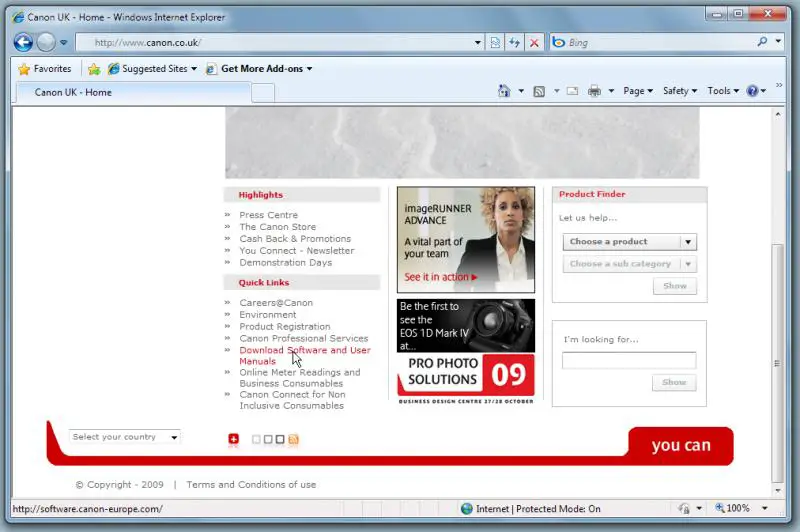800x532 pixels.
Task: Open the Environment quick link
Action: click(268, 315)
